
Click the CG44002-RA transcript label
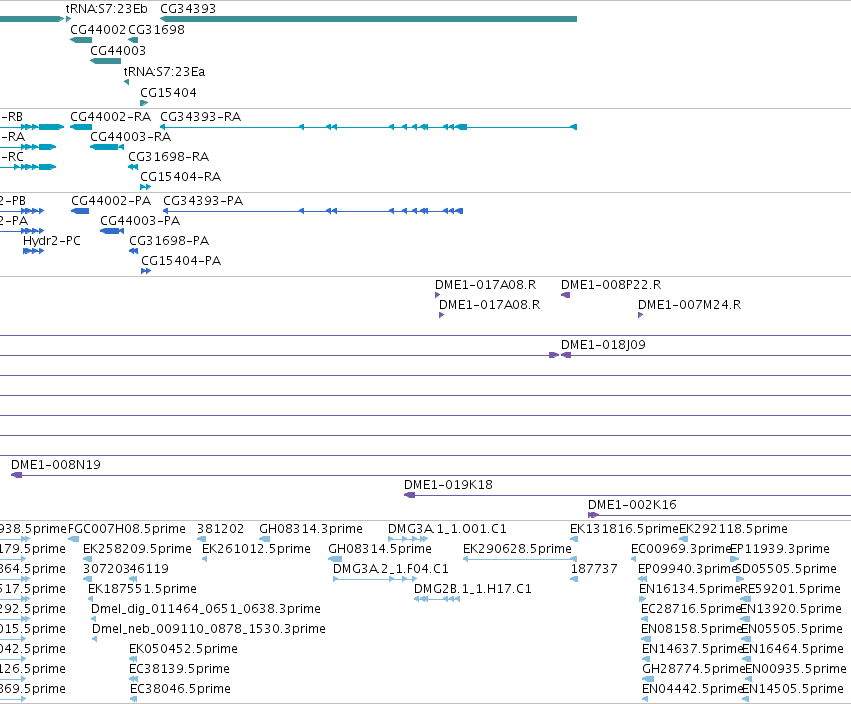pos(111,117)
